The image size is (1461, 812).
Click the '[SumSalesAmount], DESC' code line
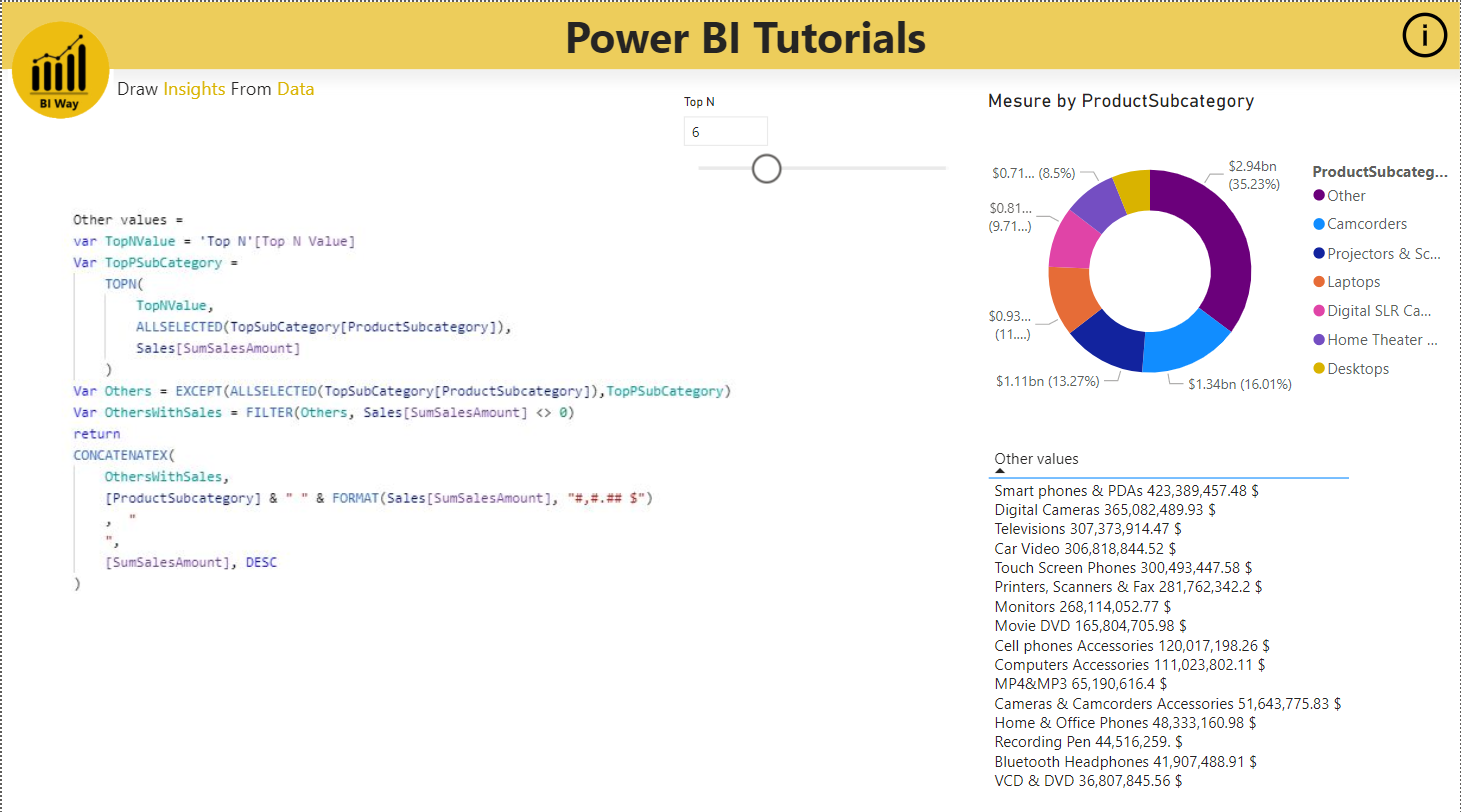pyautogui.click(x=191, y=563)
